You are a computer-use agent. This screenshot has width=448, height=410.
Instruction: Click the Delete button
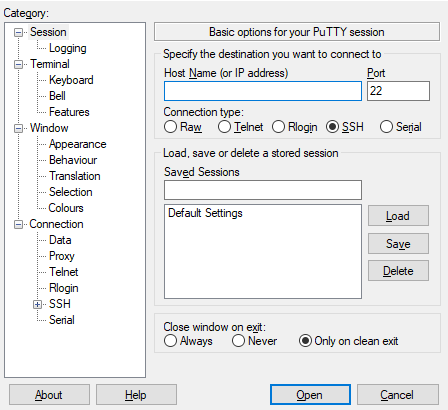pos(398,271)
